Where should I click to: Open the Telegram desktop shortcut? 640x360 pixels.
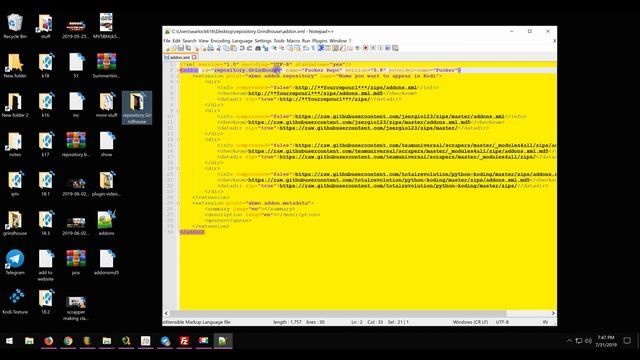pos(15,262)
